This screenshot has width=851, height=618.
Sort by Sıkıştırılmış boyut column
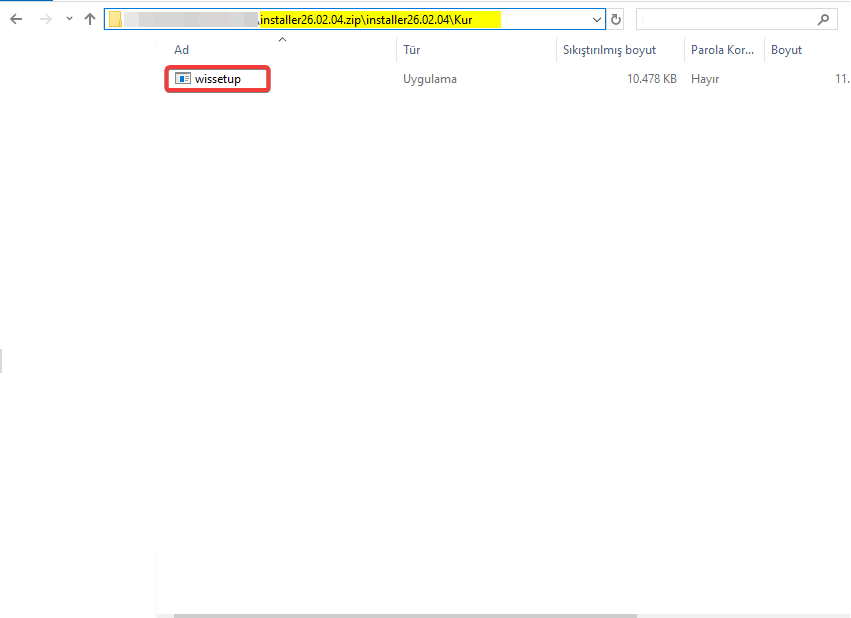609,50
